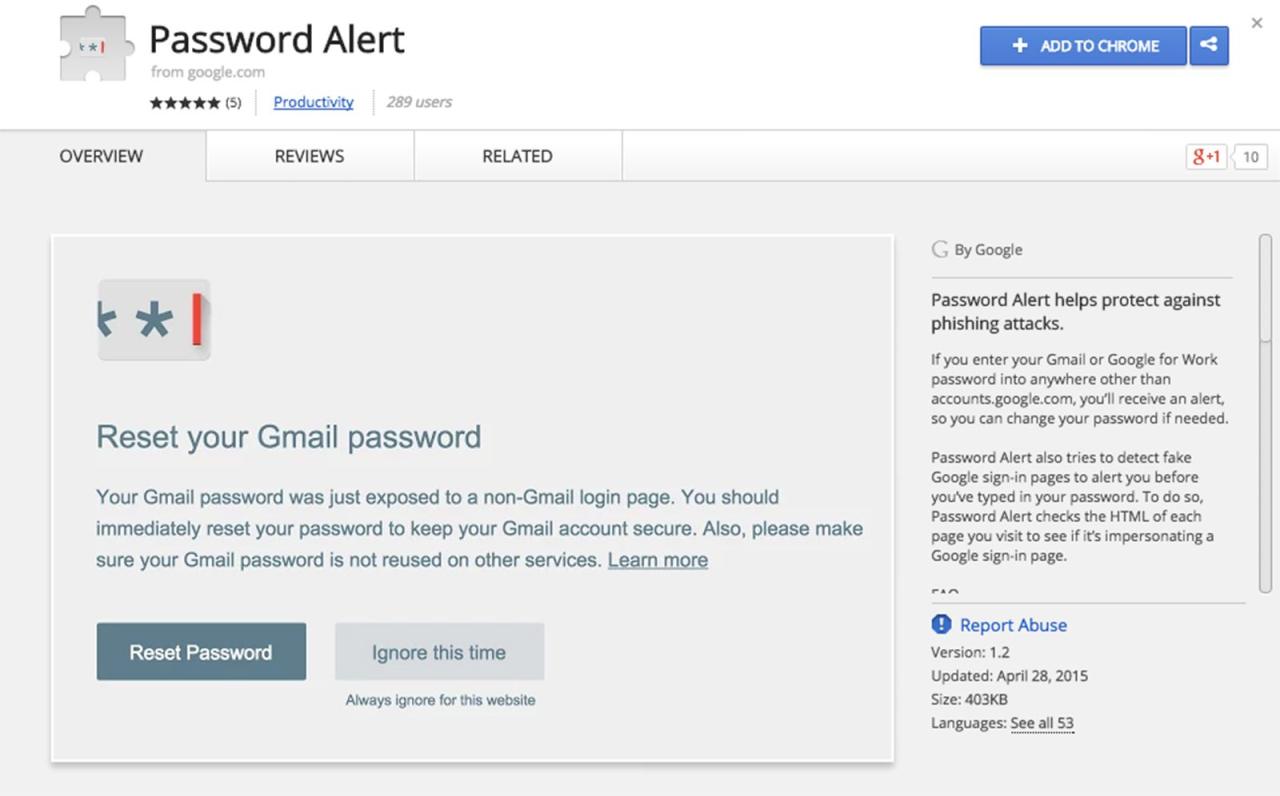Click Always ignore for this website

[440, 700]
